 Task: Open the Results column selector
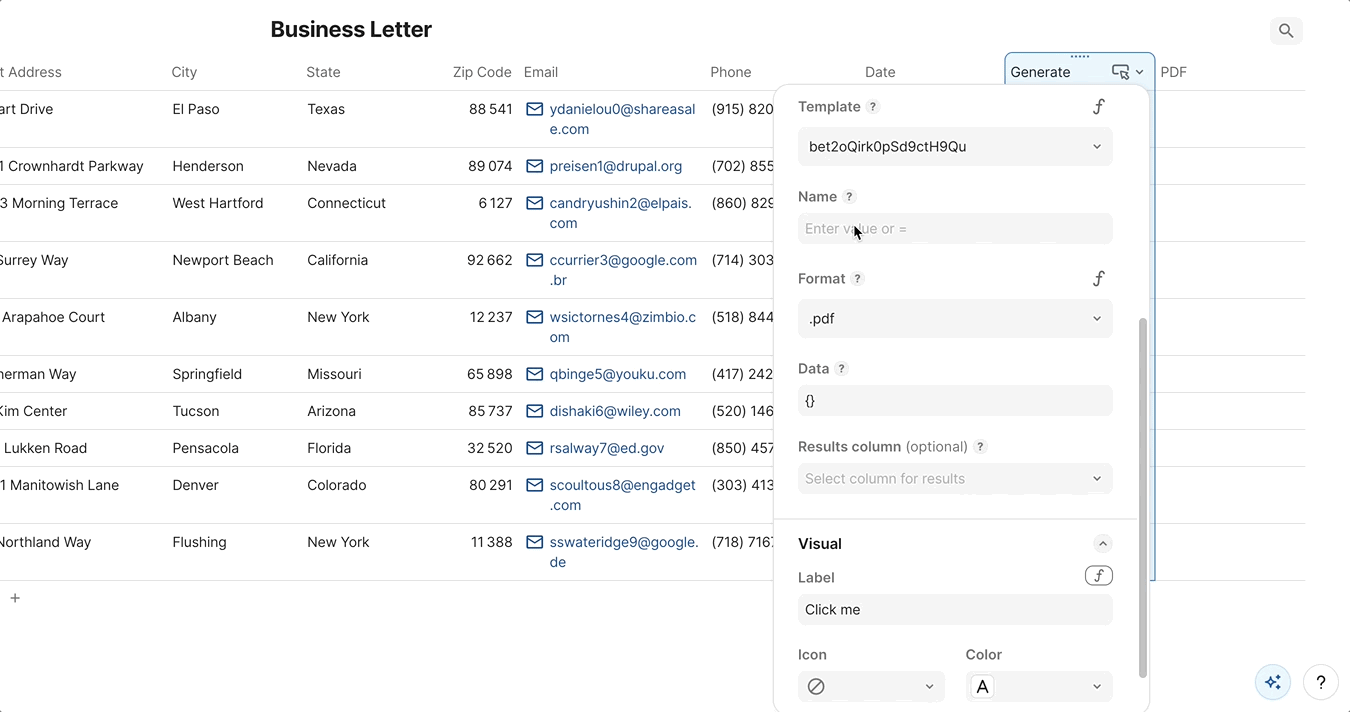(x=955, y=479)
